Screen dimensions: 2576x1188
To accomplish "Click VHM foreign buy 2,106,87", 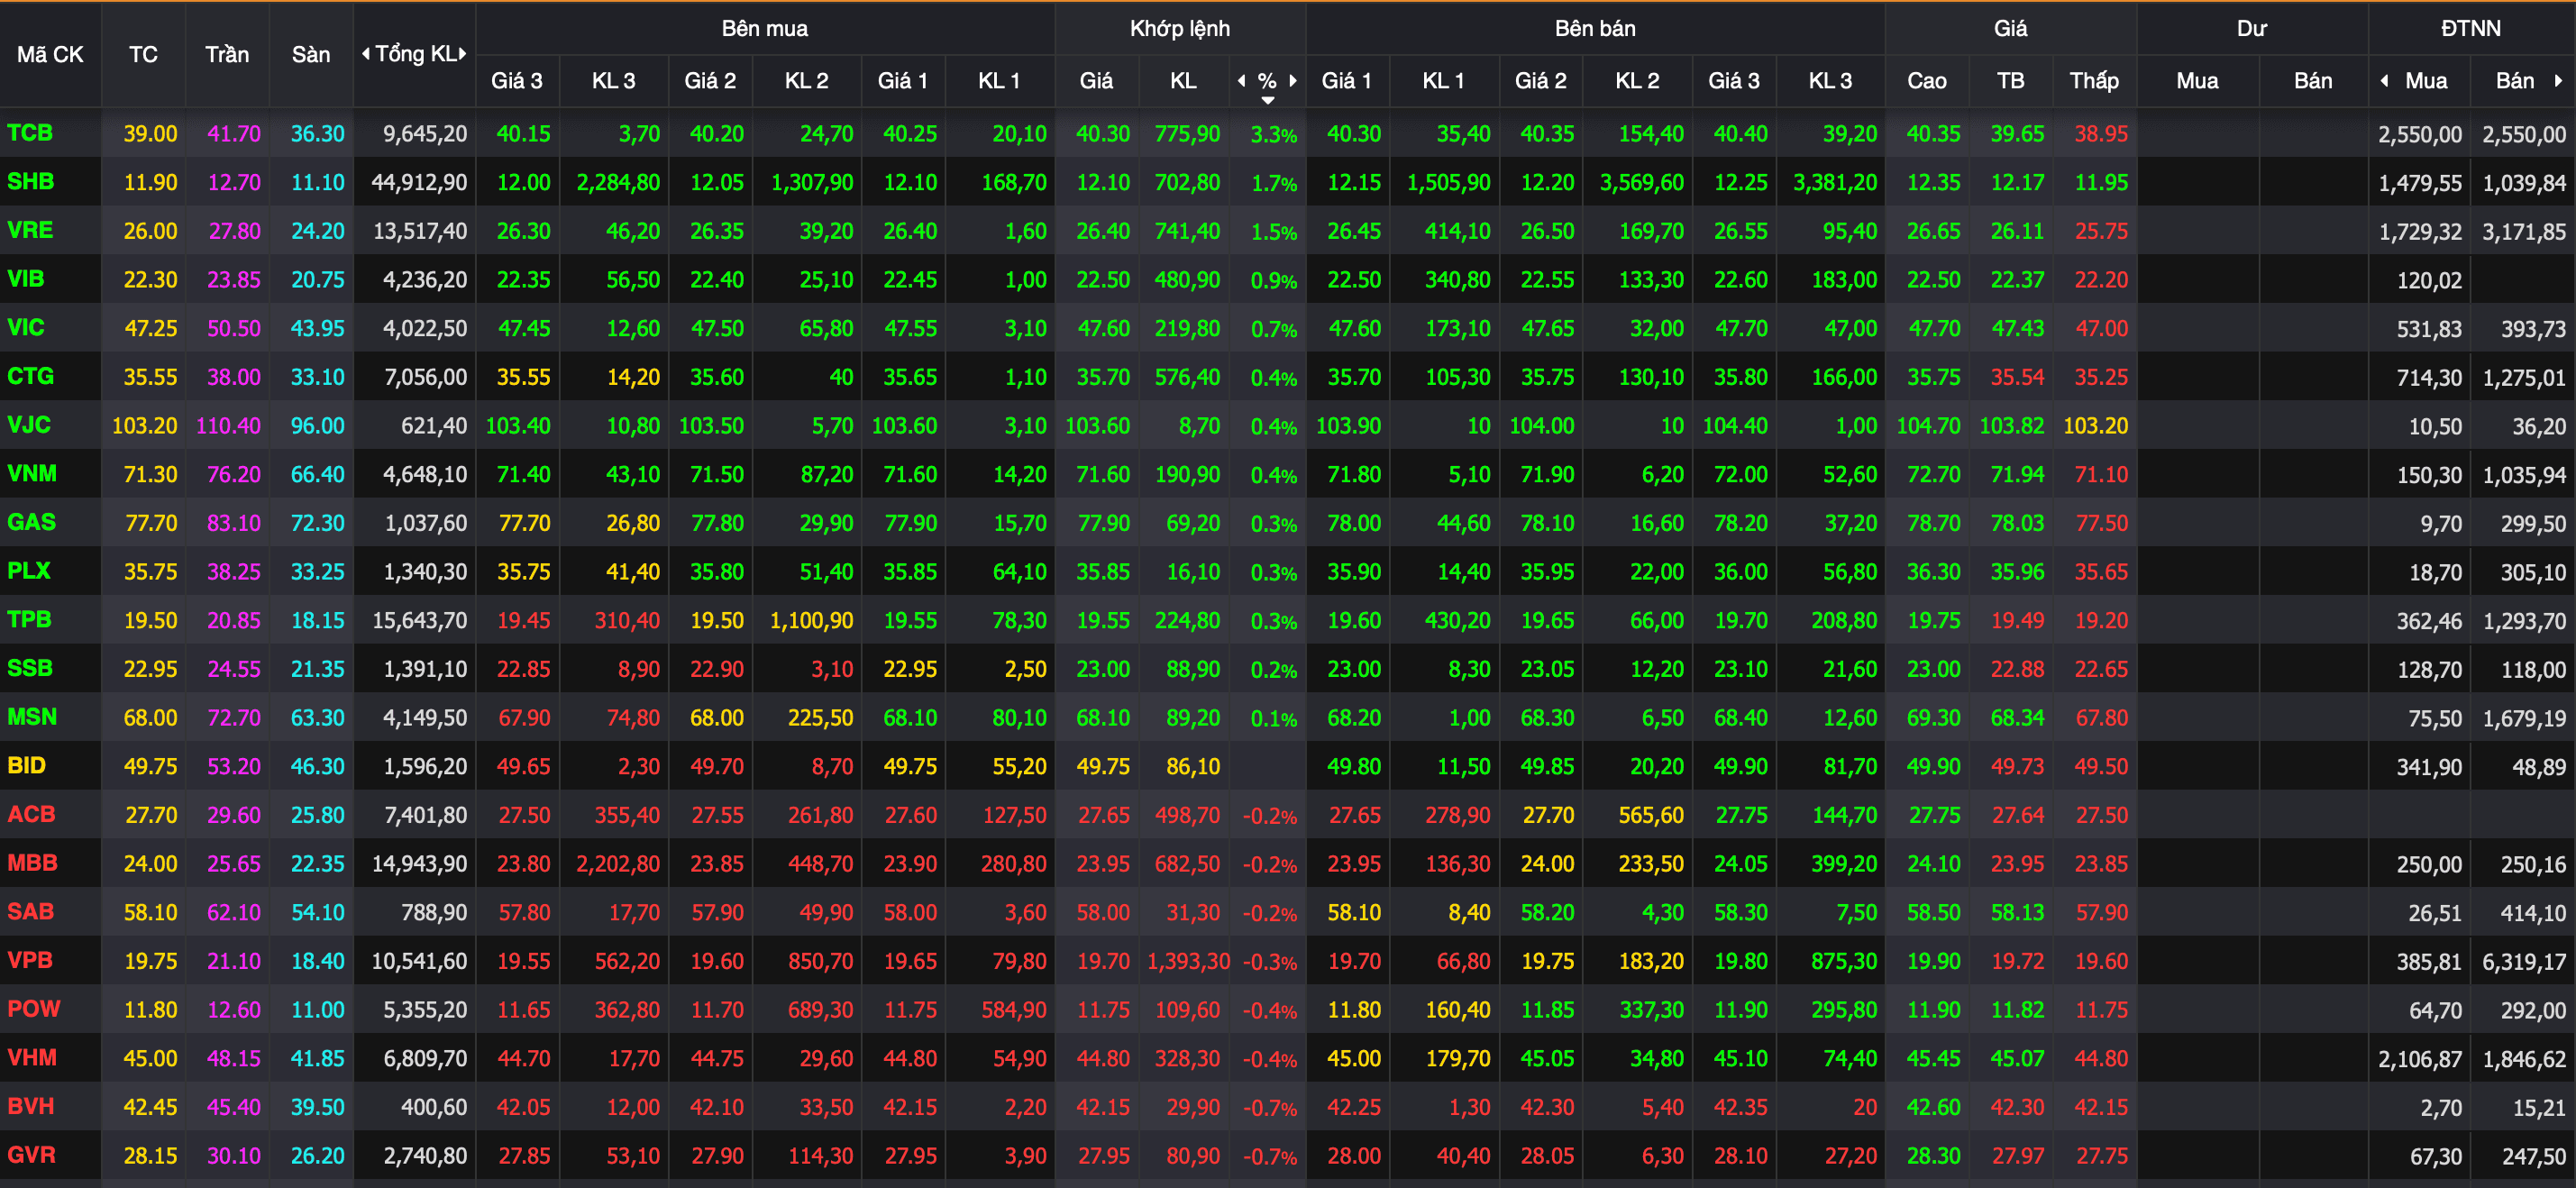I will pyautogui.click(x=2420, y=1059).
